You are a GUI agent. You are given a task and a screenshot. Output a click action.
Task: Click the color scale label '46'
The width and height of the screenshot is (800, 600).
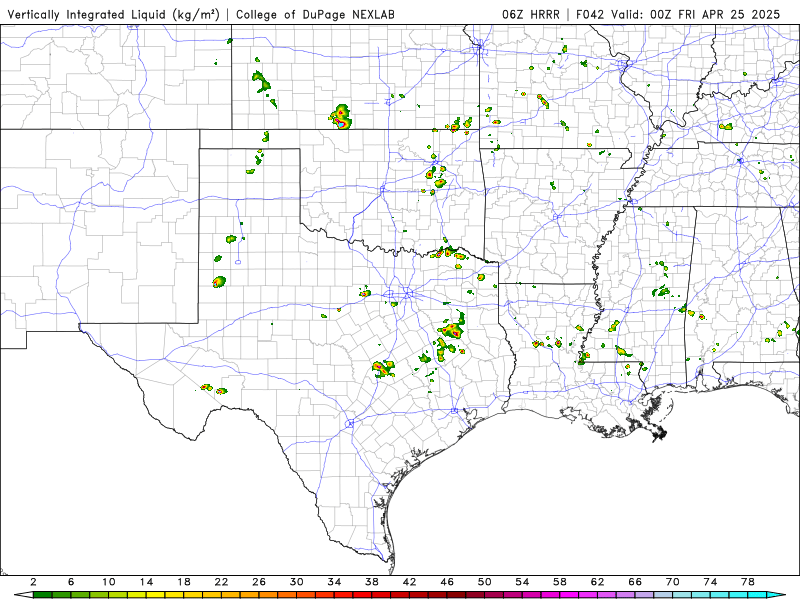point(447,582)
